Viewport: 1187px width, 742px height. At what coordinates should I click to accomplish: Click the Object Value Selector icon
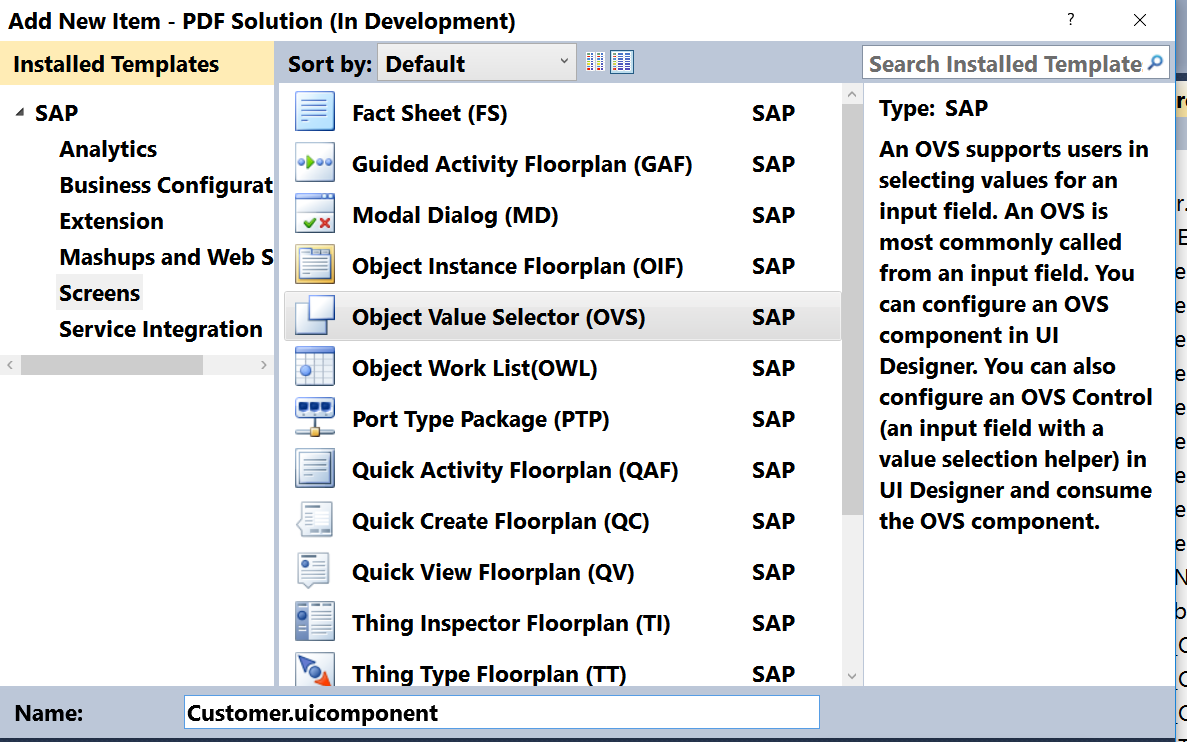(x=314, y=316)
